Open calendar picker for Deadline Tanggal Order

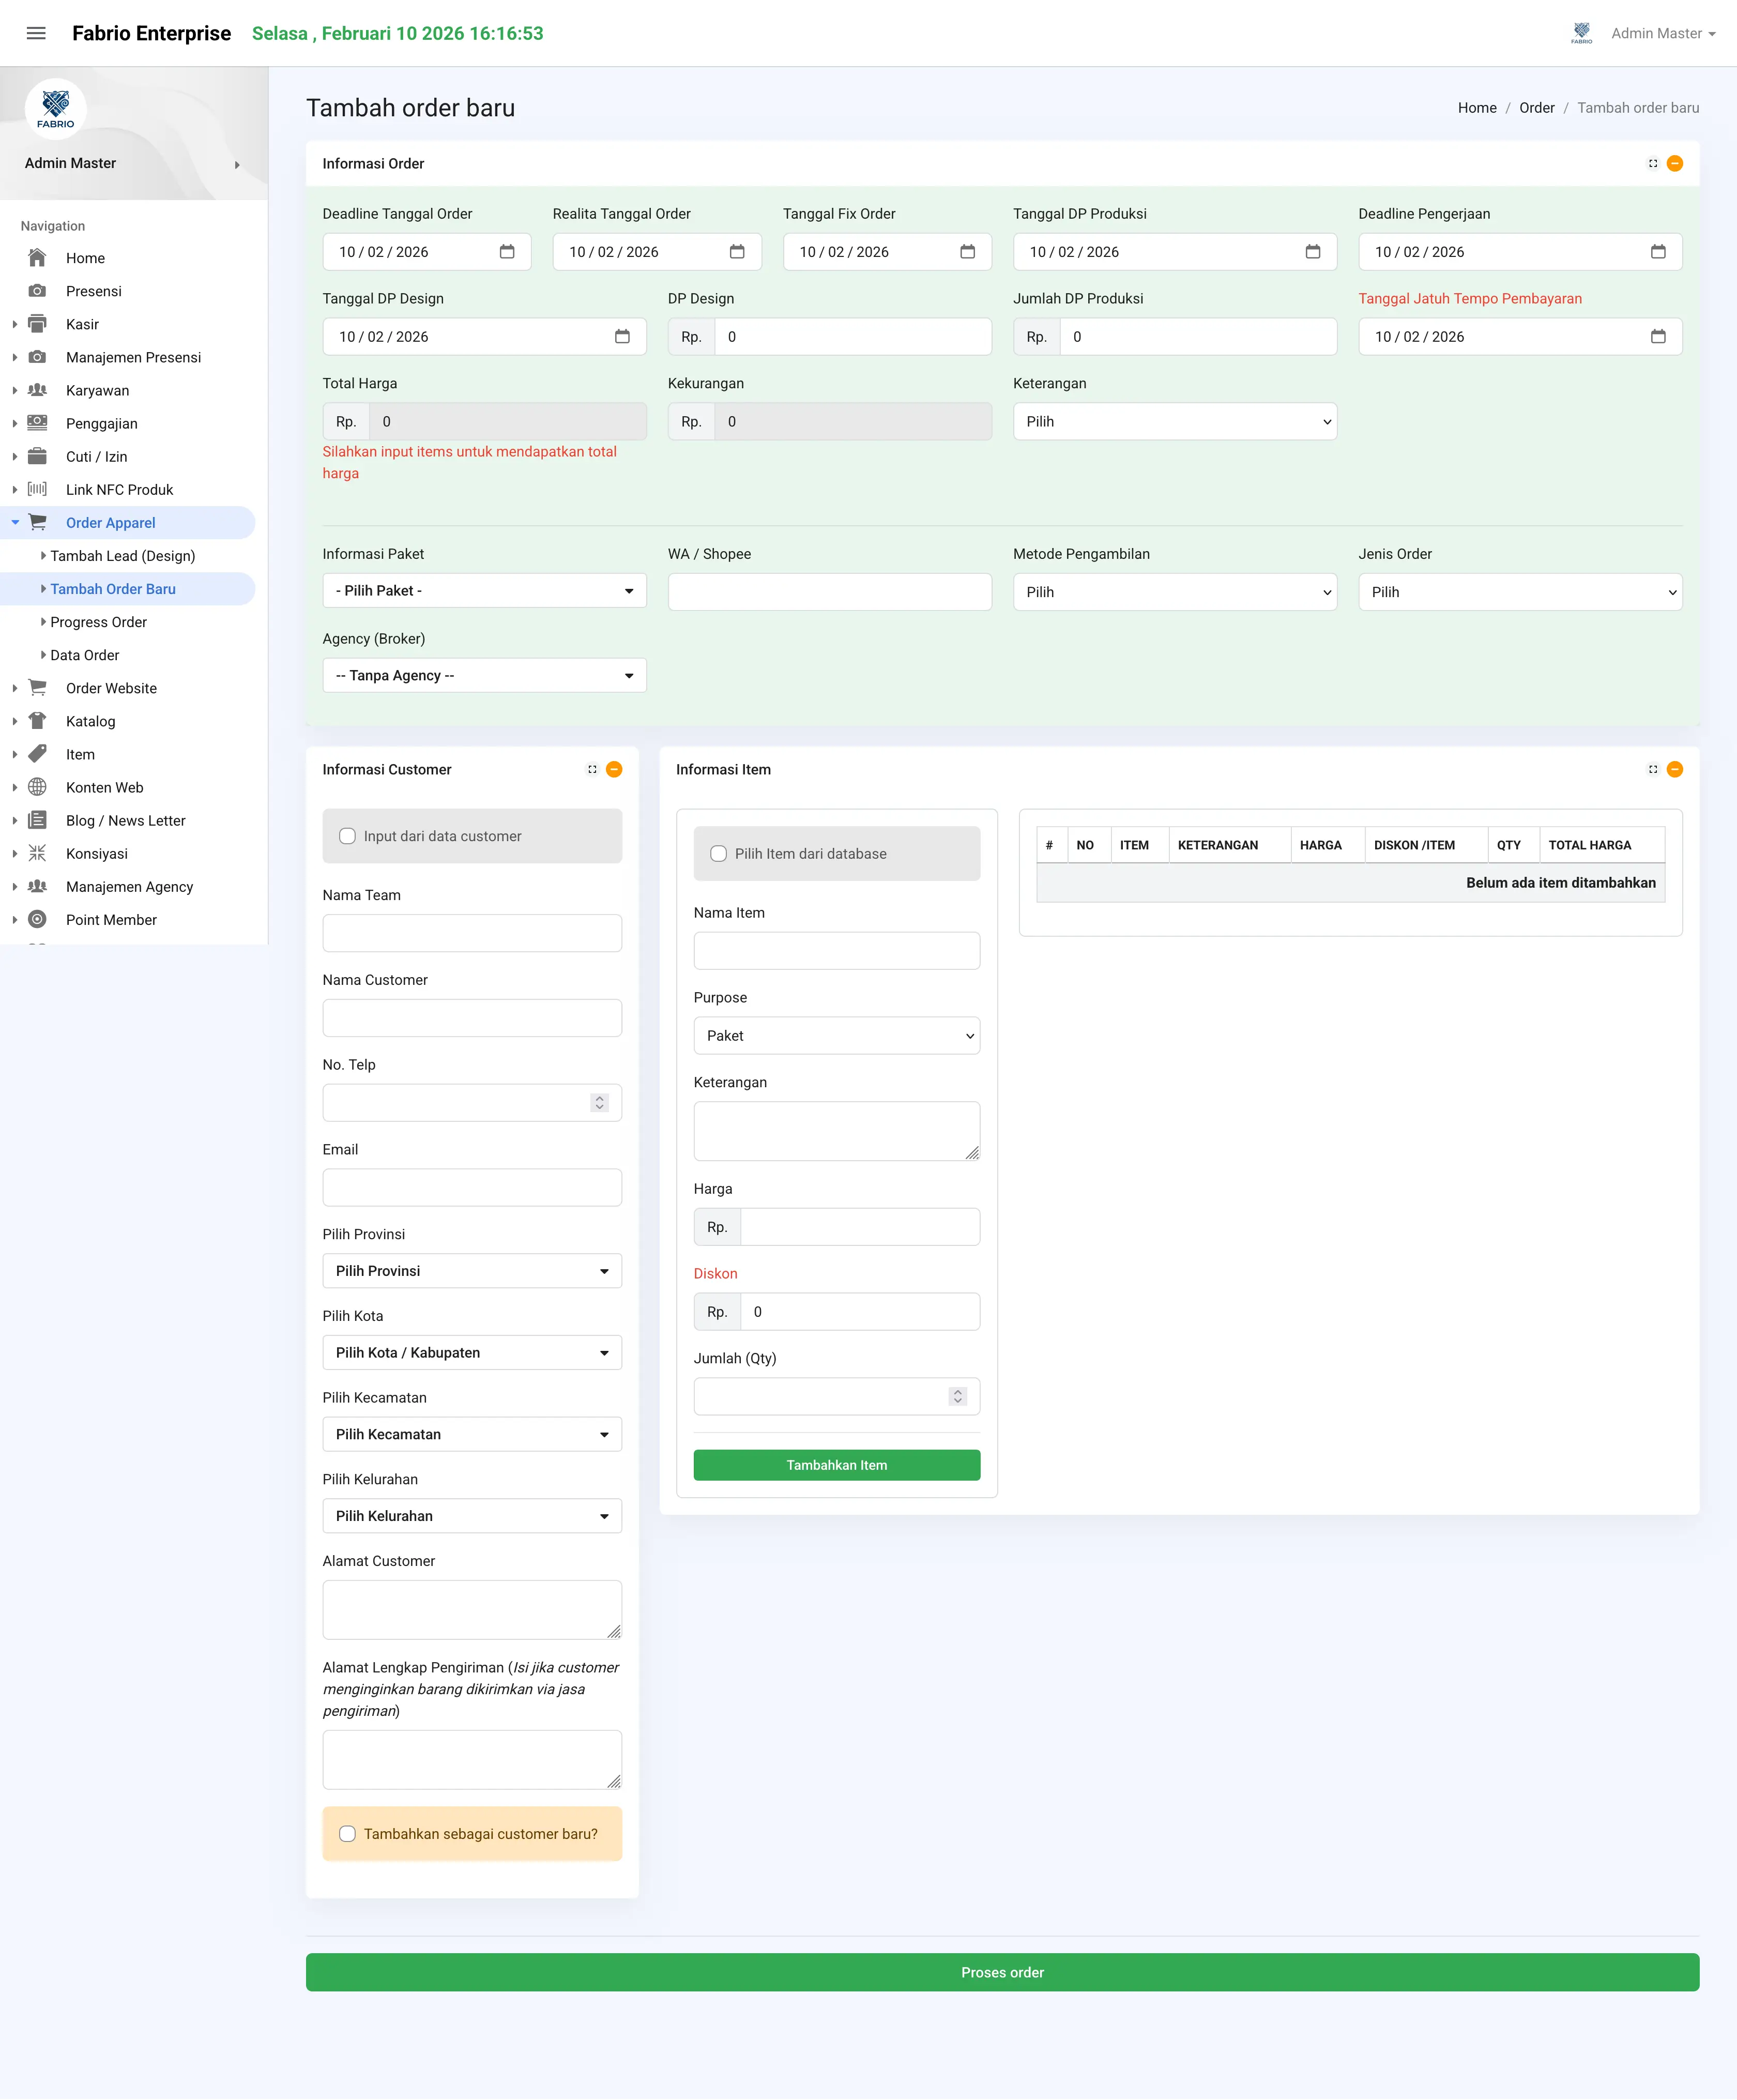click(x=507, y=252)
